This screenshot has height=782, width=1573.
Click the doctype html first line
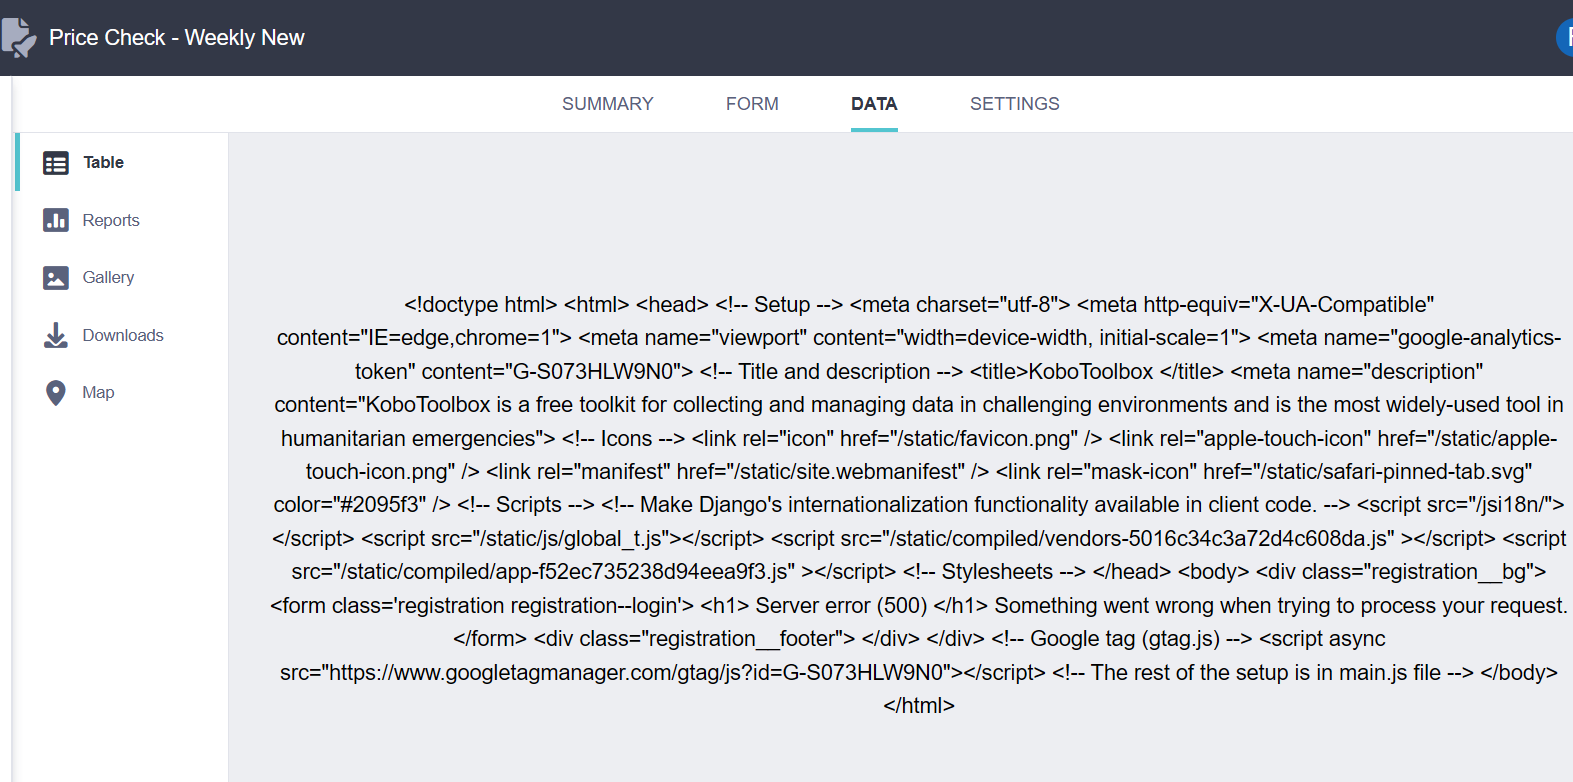pos(919,304)
